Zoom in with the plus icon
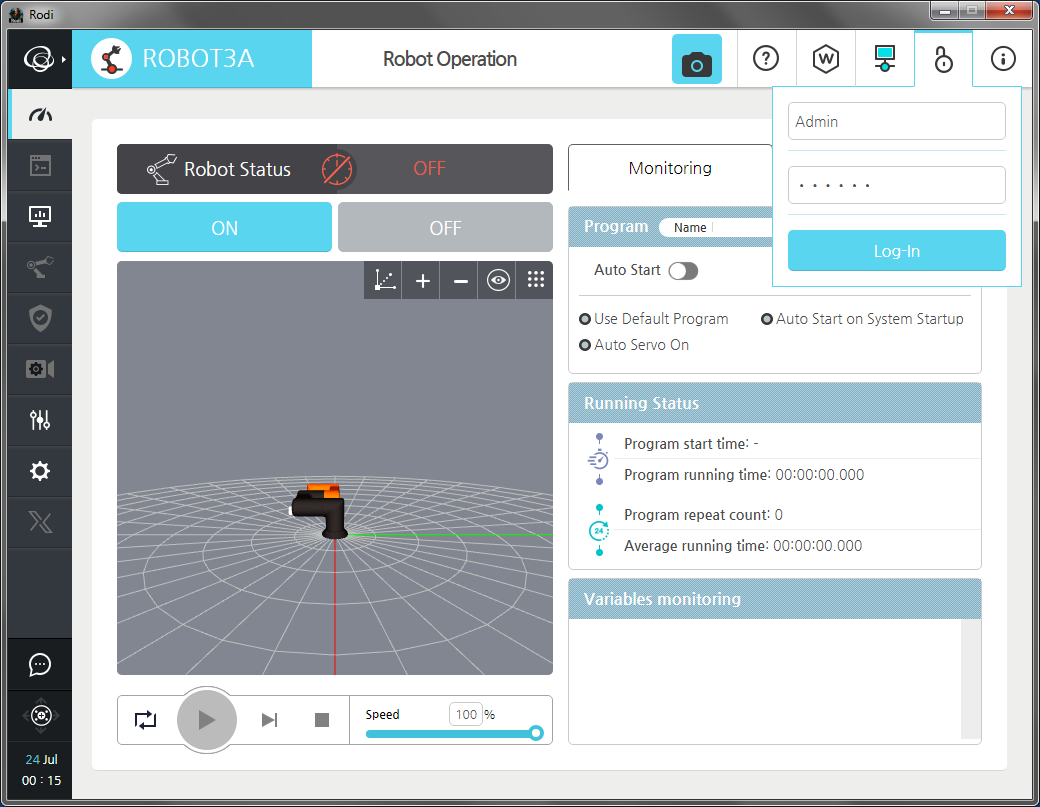The height and width of the screenshot is (807, 1040). pyautogui.click(x=423, y=281)
